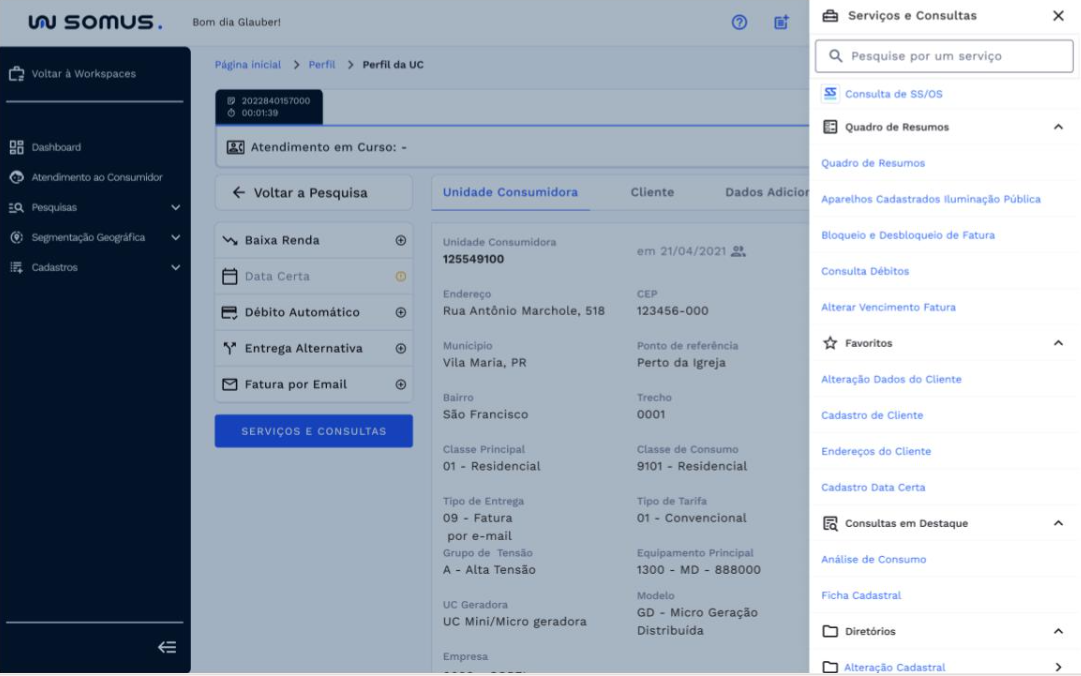Click the edit note icon in the top bar
The width and height of the screenshot is (1081, 676).
781,22
